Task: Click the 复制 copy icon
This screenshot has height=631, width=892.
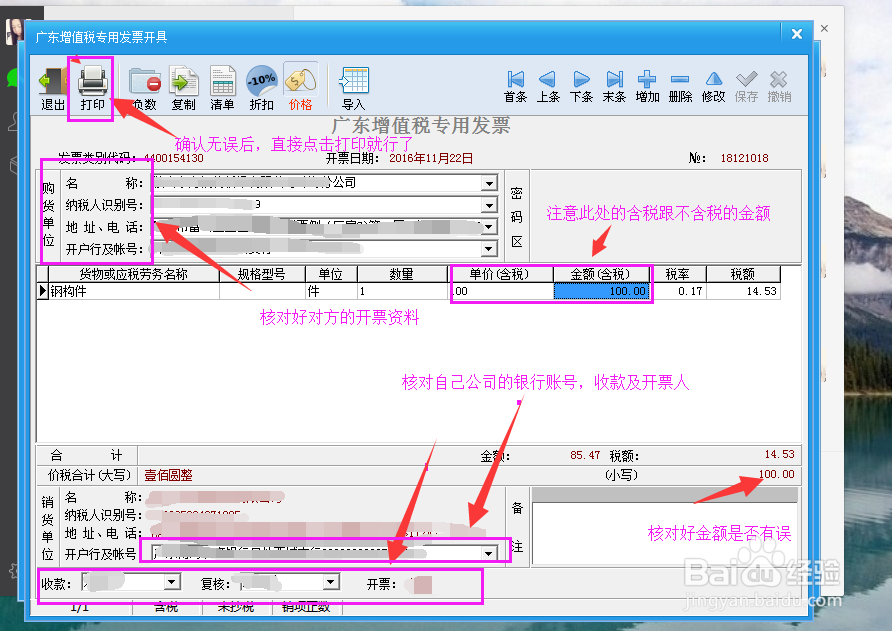Action: coord(183,88)
